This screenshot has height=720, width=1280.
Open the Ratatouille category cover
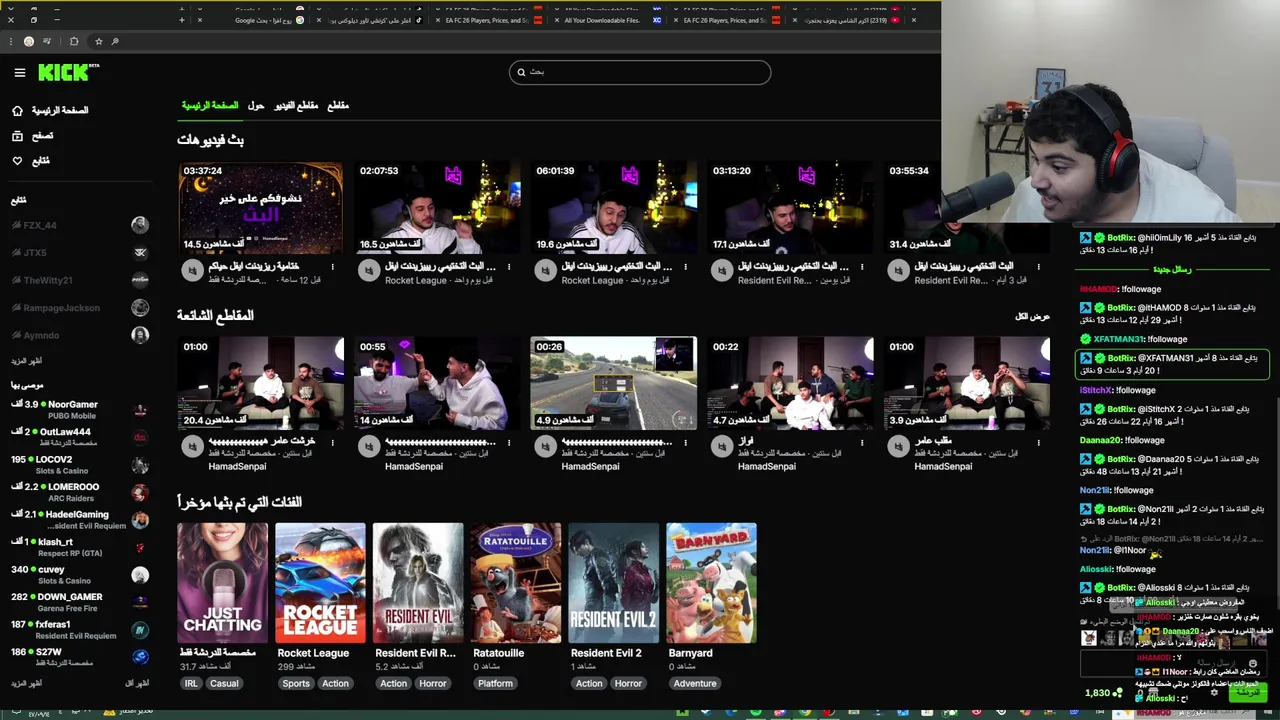coord(516,582)
